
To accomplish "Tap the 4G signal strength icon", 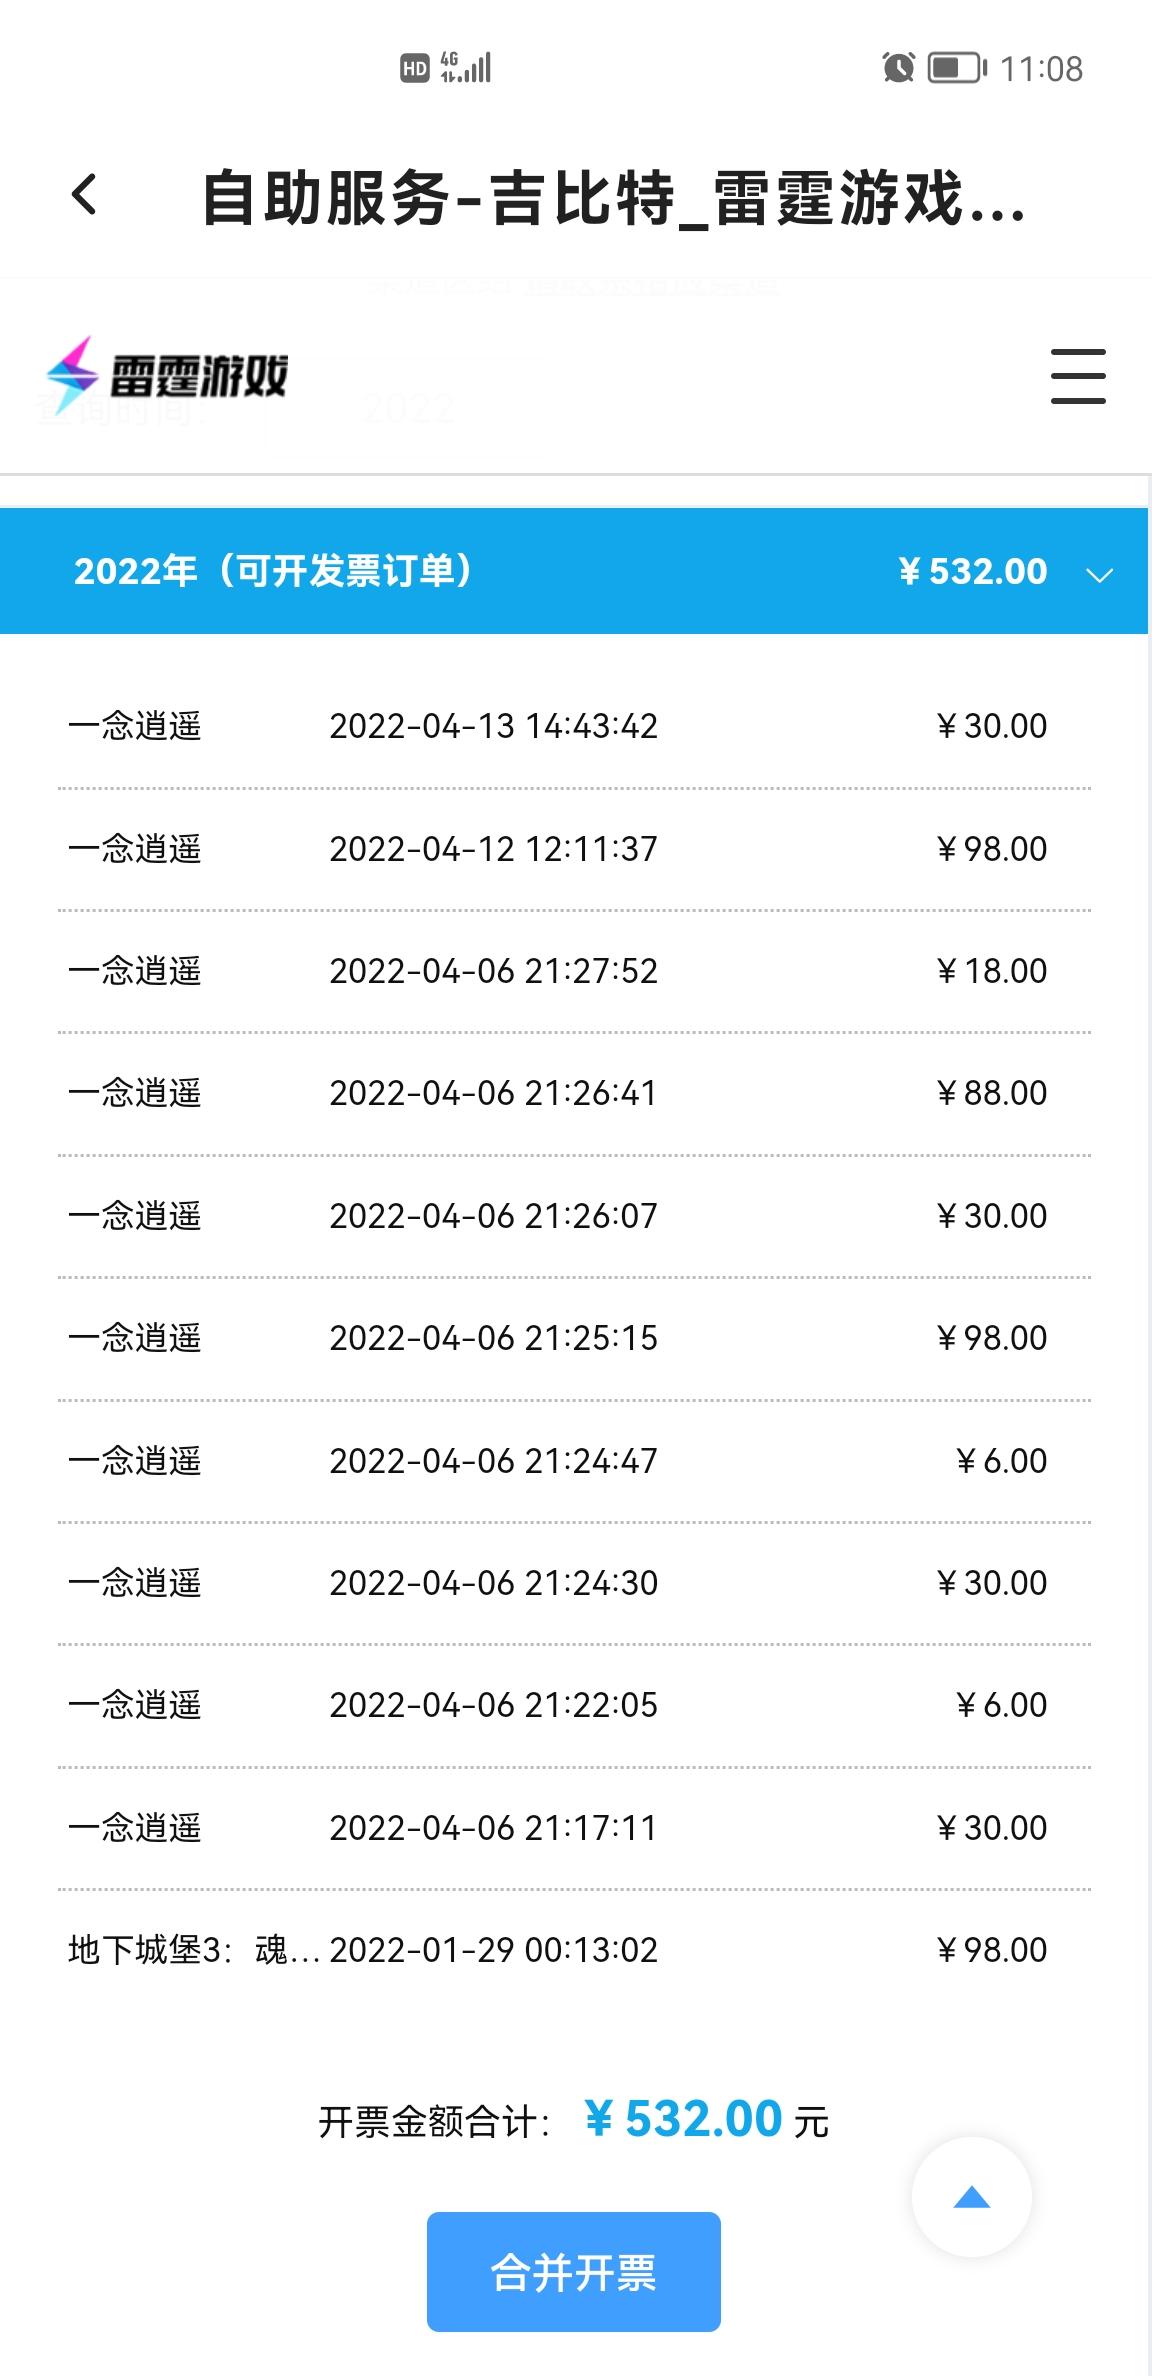I will (466, 68).
